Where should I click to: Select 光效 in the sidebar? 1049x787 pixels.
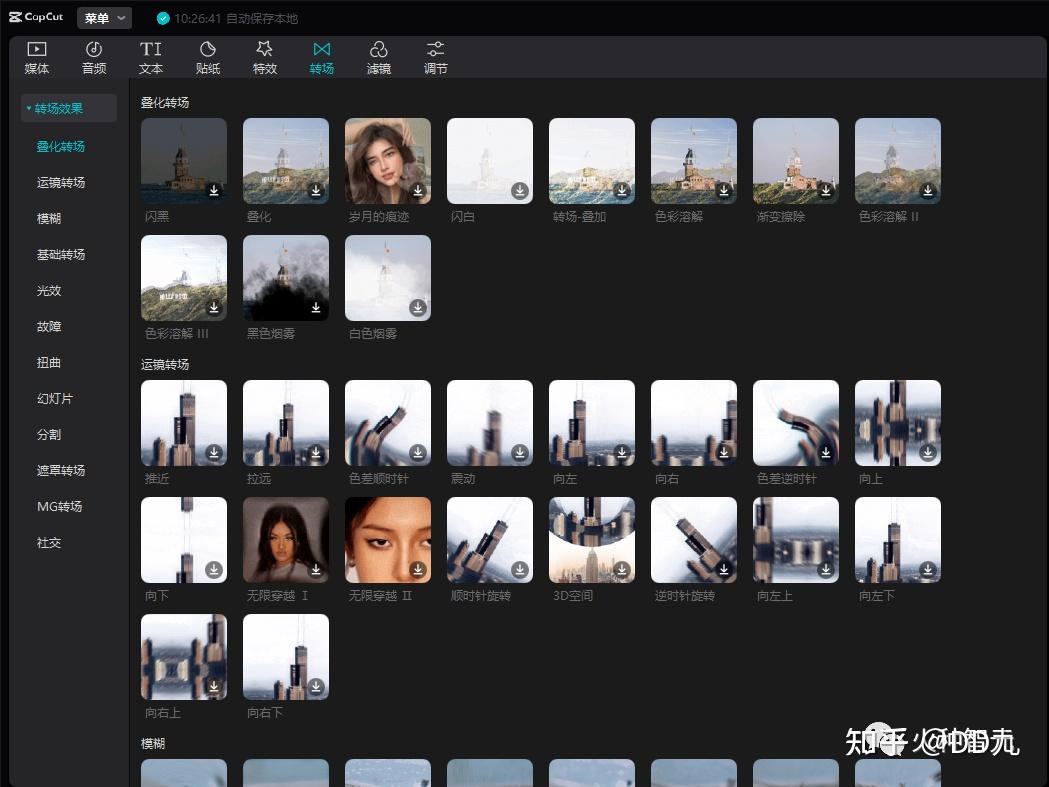click(x=49, y=290)
